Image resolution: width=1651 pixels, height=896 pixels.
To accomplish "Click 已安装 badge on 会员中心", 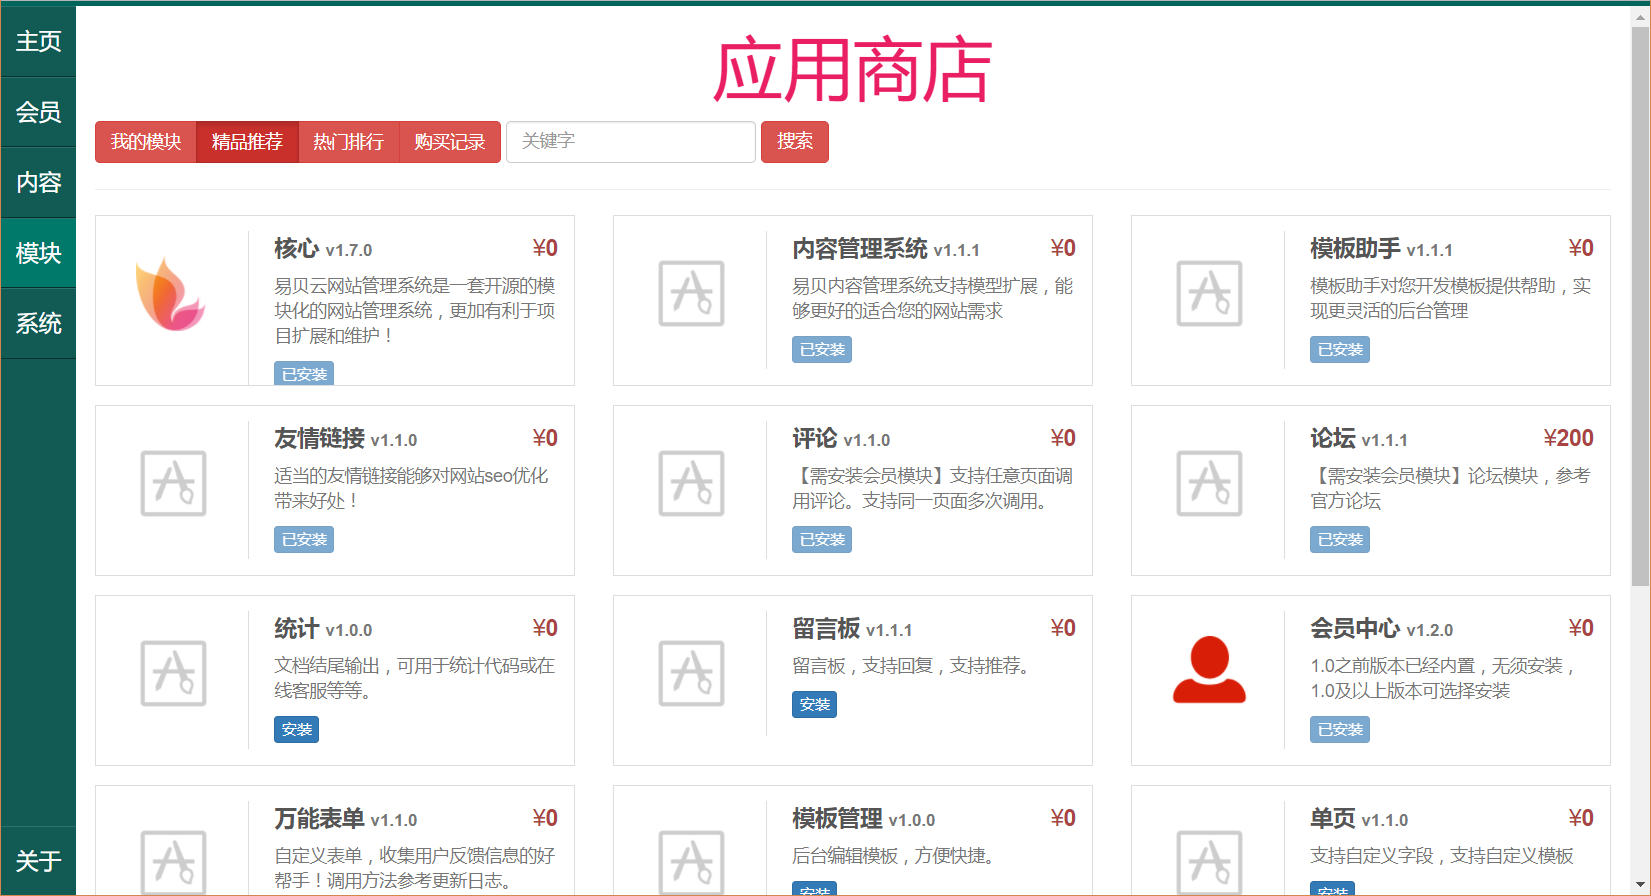I will (1340, 730).
